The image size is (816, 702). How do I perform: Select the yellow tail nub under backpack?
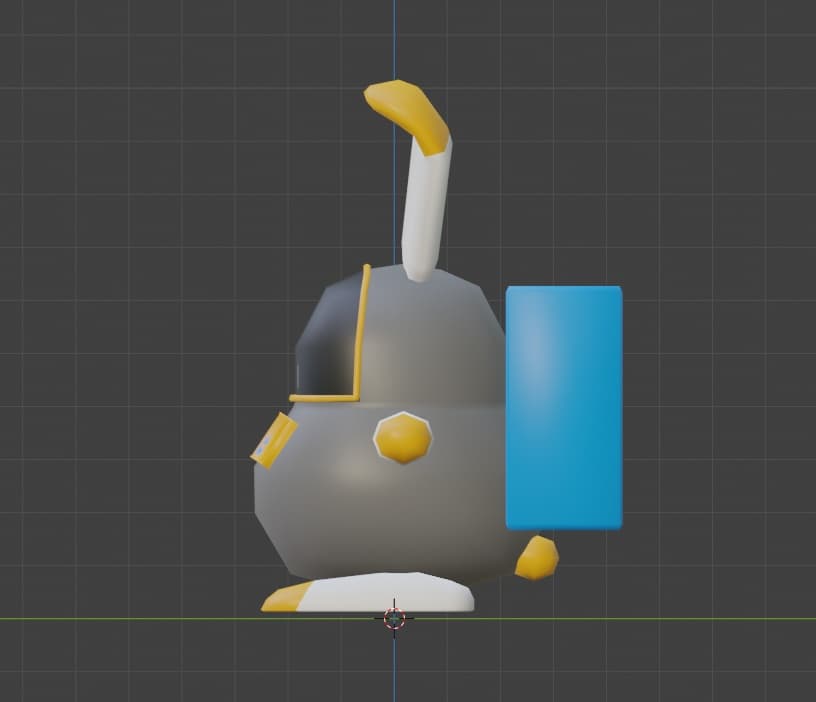[x=537, y=557]
